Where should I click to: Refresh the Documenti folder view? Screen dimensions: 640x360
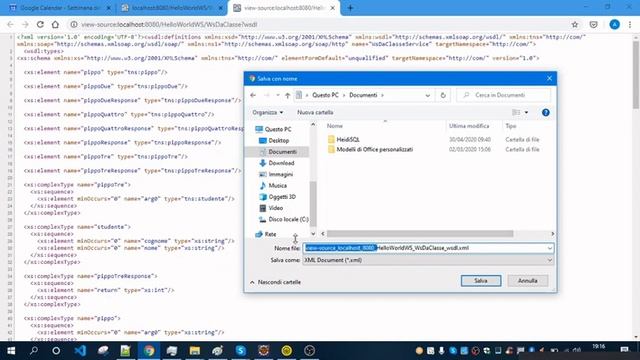click(x=443, y=95)
